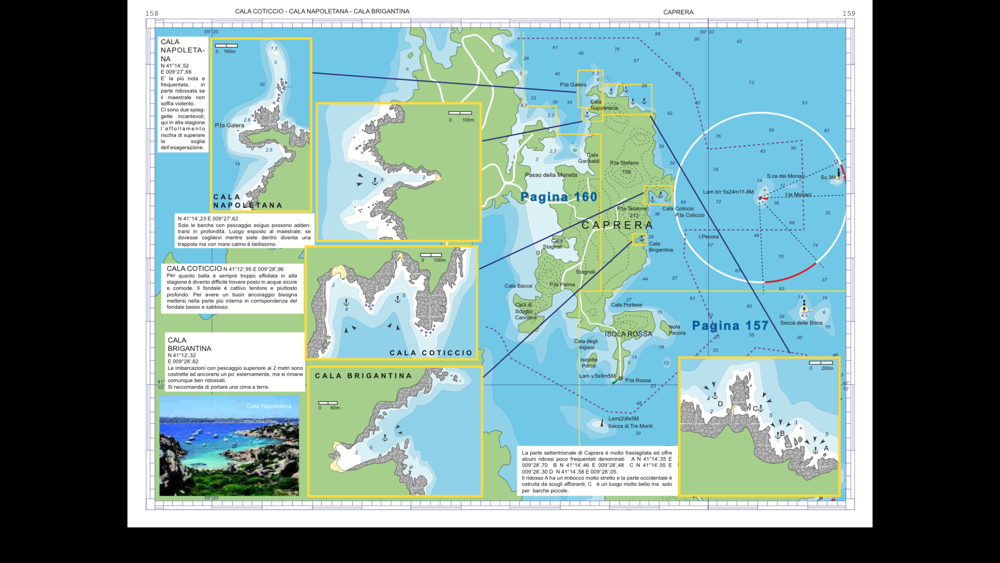Screen dimensions: 1000x563
Task: Select the CALA BRIGANTINA inset chart
Action: pyautogui.click(x=395, y=430)
